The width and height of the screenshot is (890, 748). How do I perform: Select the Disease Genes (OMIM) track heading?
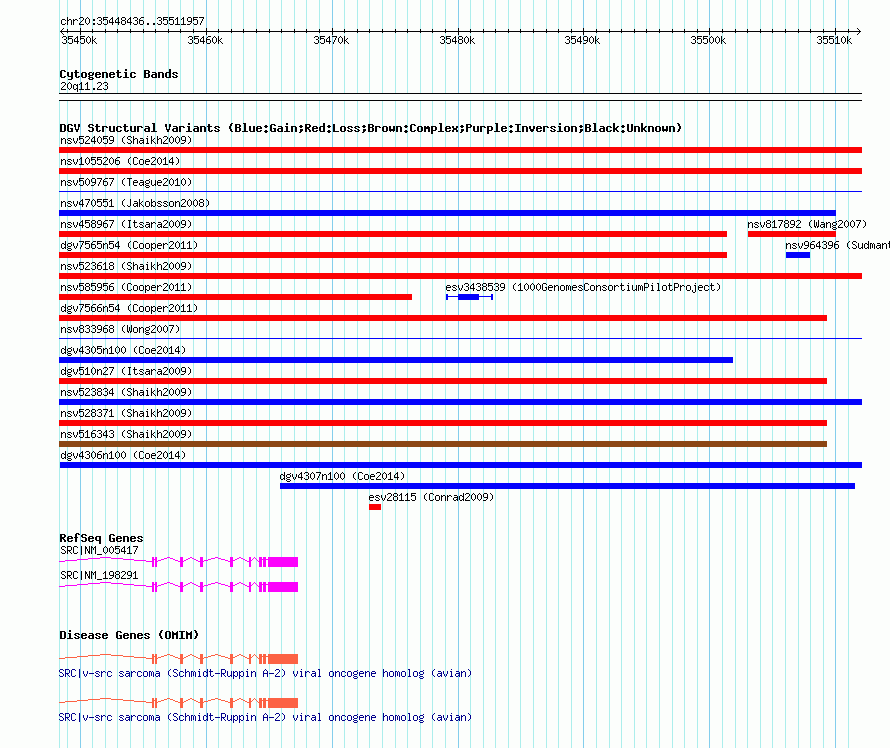[129, 635]
